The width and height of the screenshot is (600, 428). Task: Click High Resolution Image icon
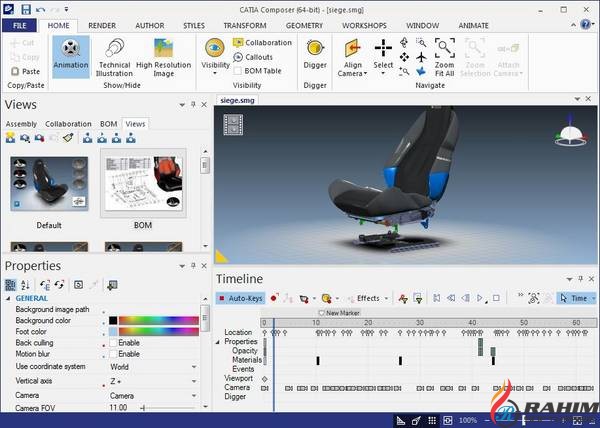pyautogui.click(x=164, y=53)
